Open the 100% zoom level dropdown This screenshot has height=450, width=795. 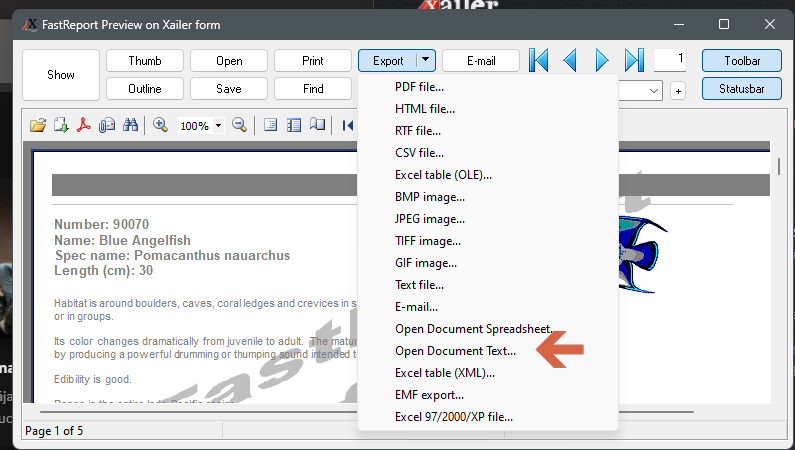(219, 126)
